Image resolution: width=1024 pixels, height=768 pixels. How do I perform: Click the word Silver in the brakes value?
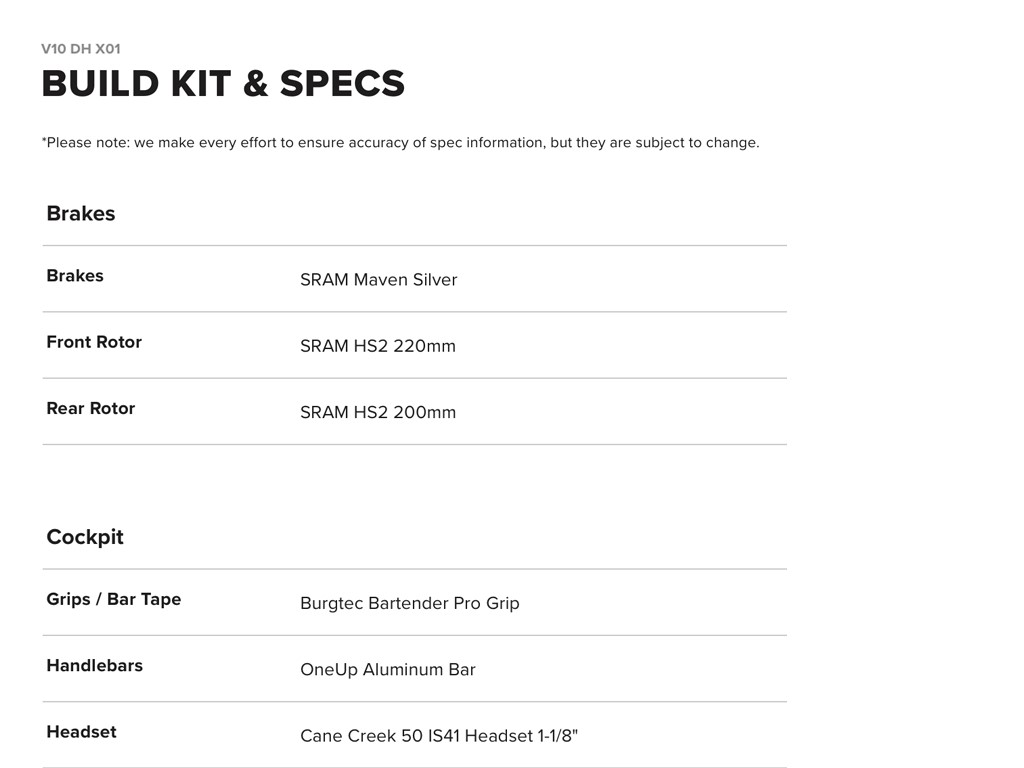pos(435,280)
